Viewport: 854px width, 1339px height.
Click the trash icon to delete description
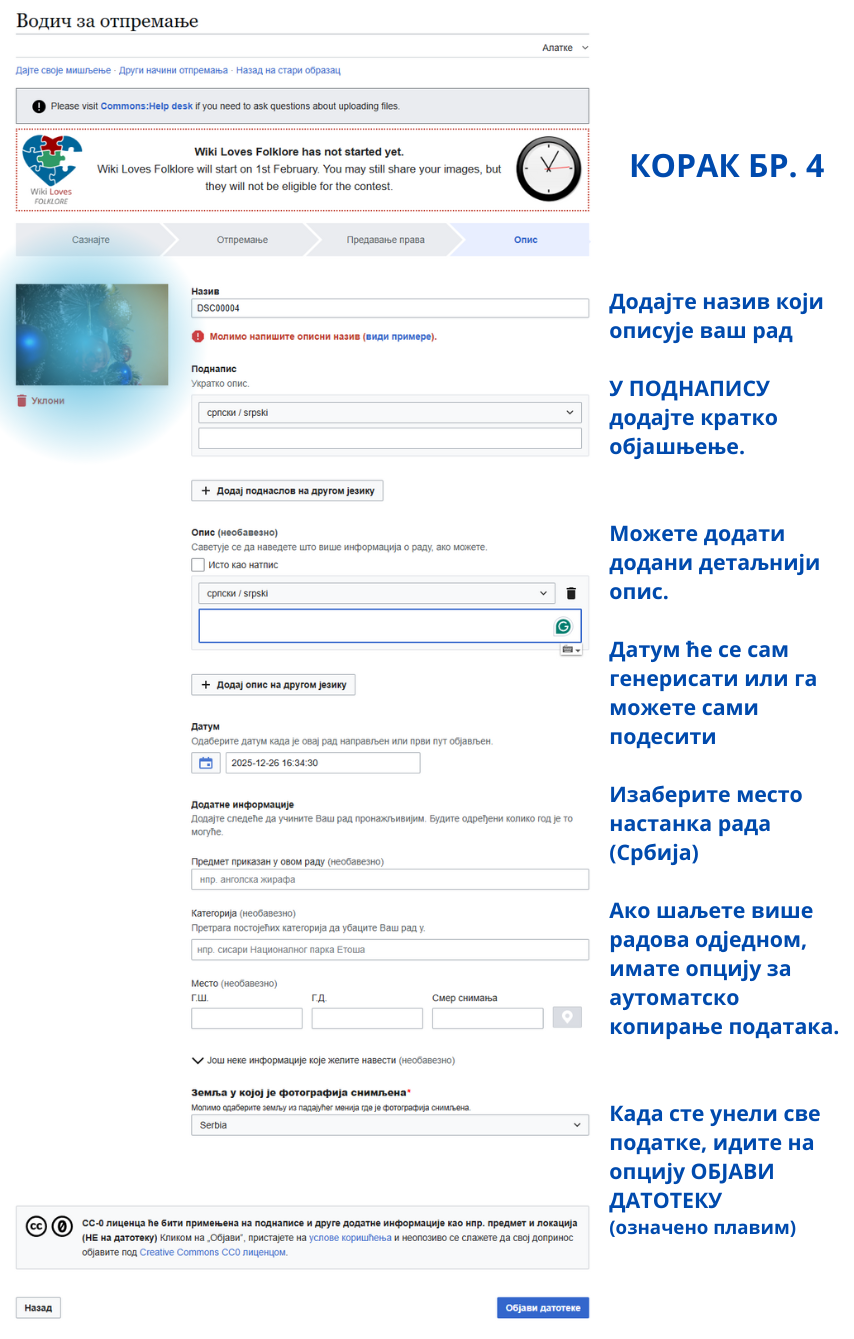(571, 593)
